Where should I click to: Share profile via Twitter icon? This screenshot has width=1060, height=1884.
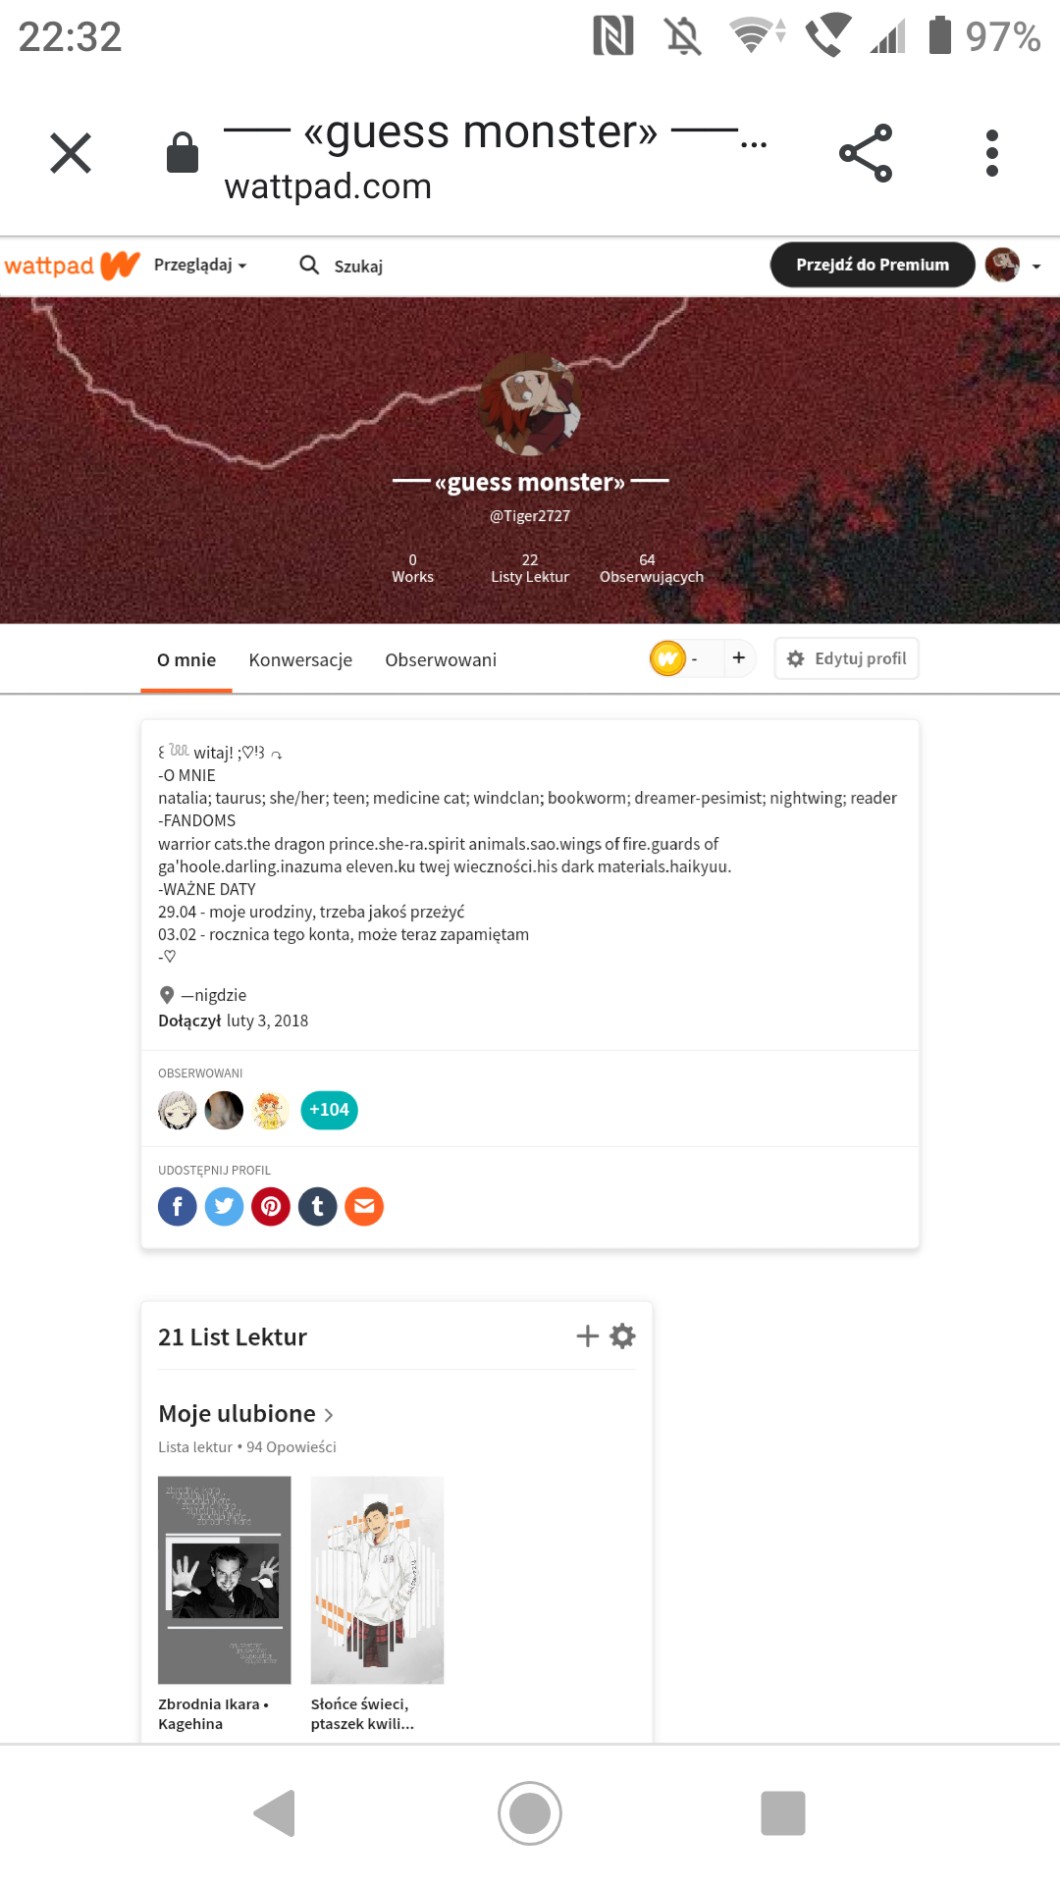click(x=224, y=1206)
